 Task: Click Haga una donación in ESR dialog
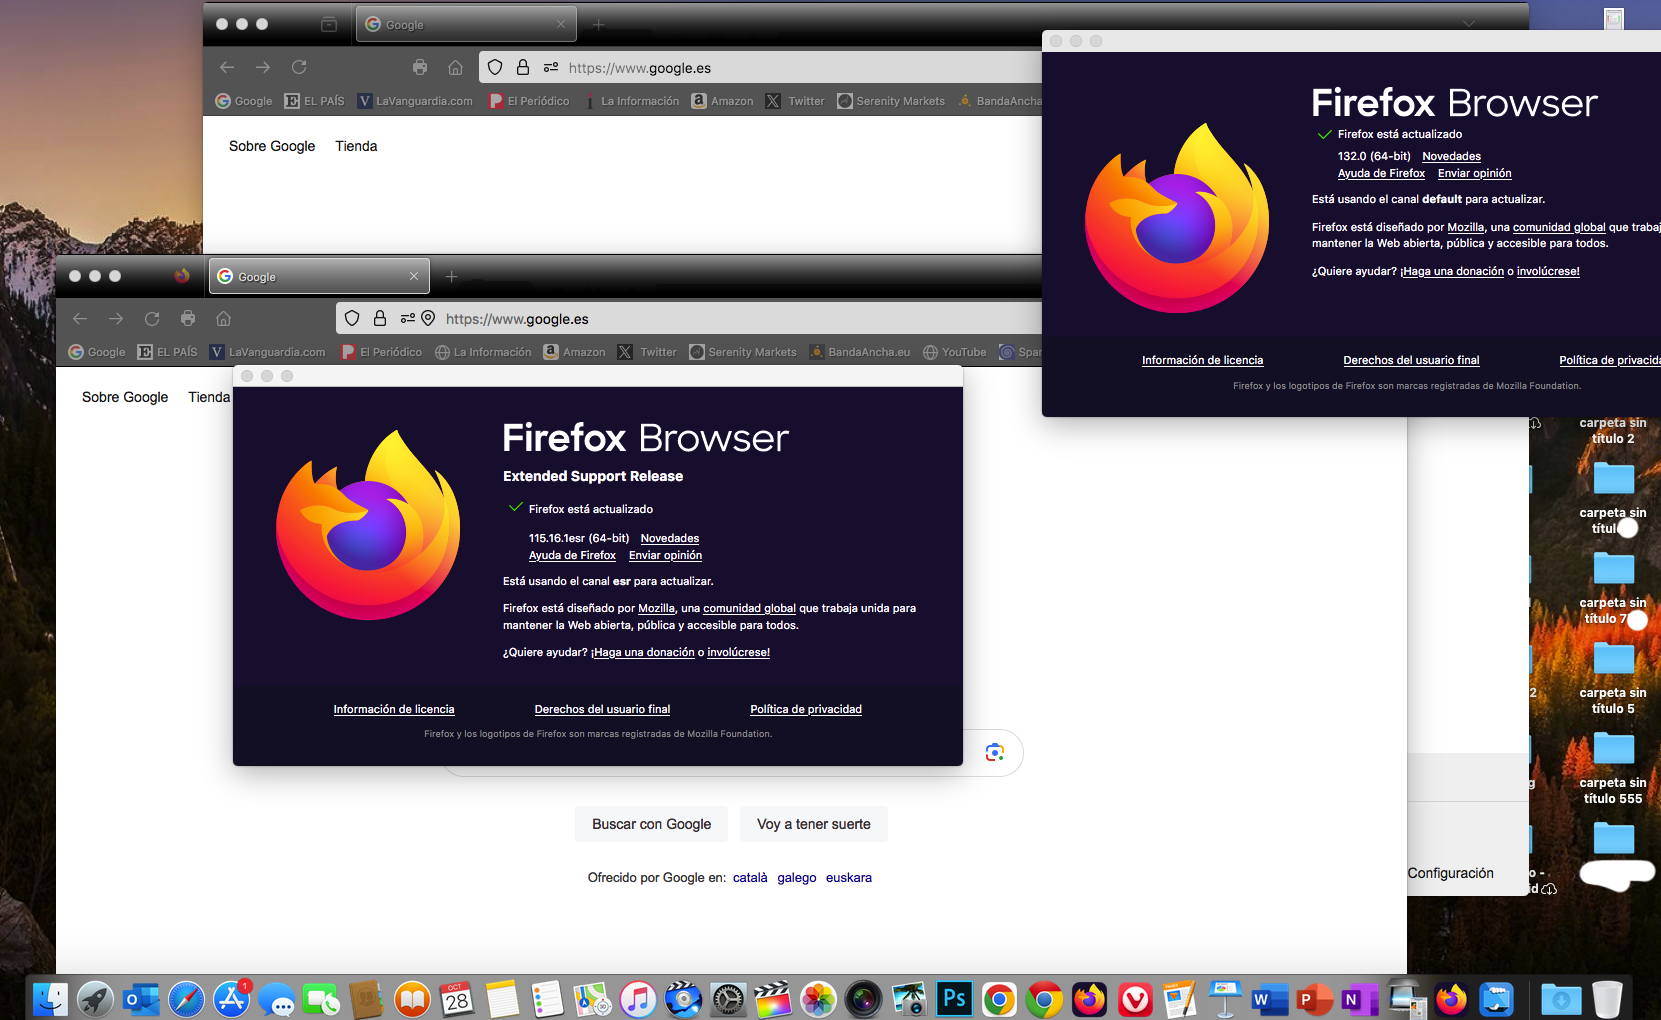(643, 652)
